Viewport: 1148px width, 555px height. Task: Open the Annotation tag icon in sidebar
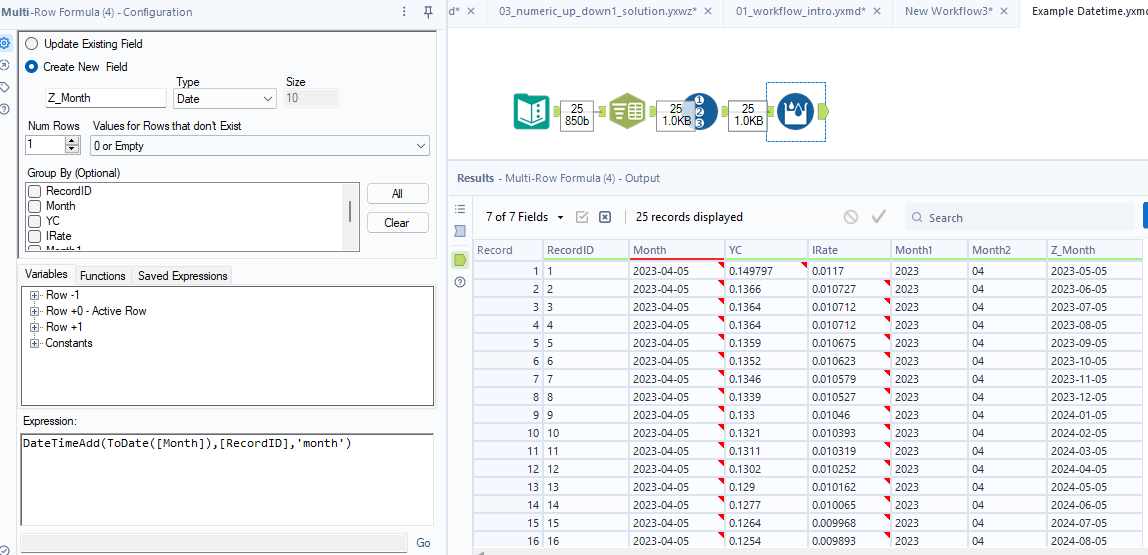click(6, 87)
